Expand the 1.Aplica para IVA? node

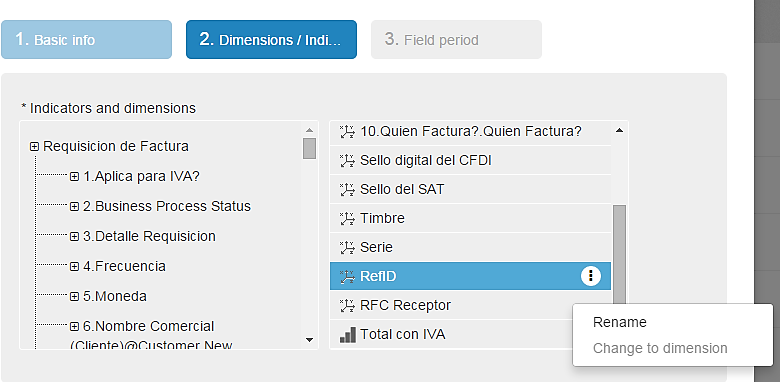[x=74, y=177]
